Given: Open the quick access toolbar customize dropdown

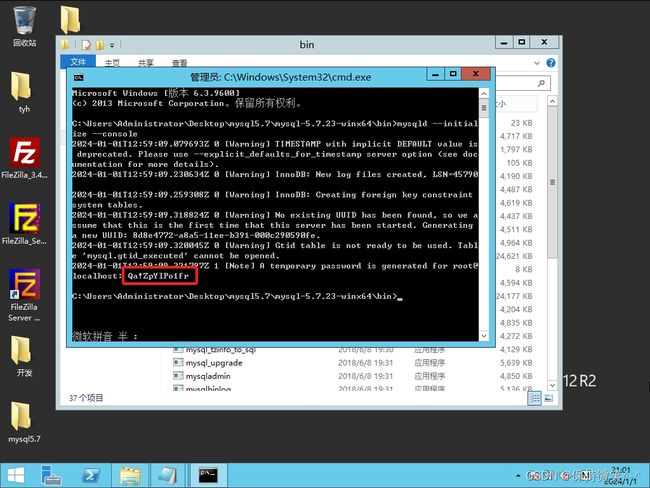Looking at the screenshot, I should click(112, 45).
